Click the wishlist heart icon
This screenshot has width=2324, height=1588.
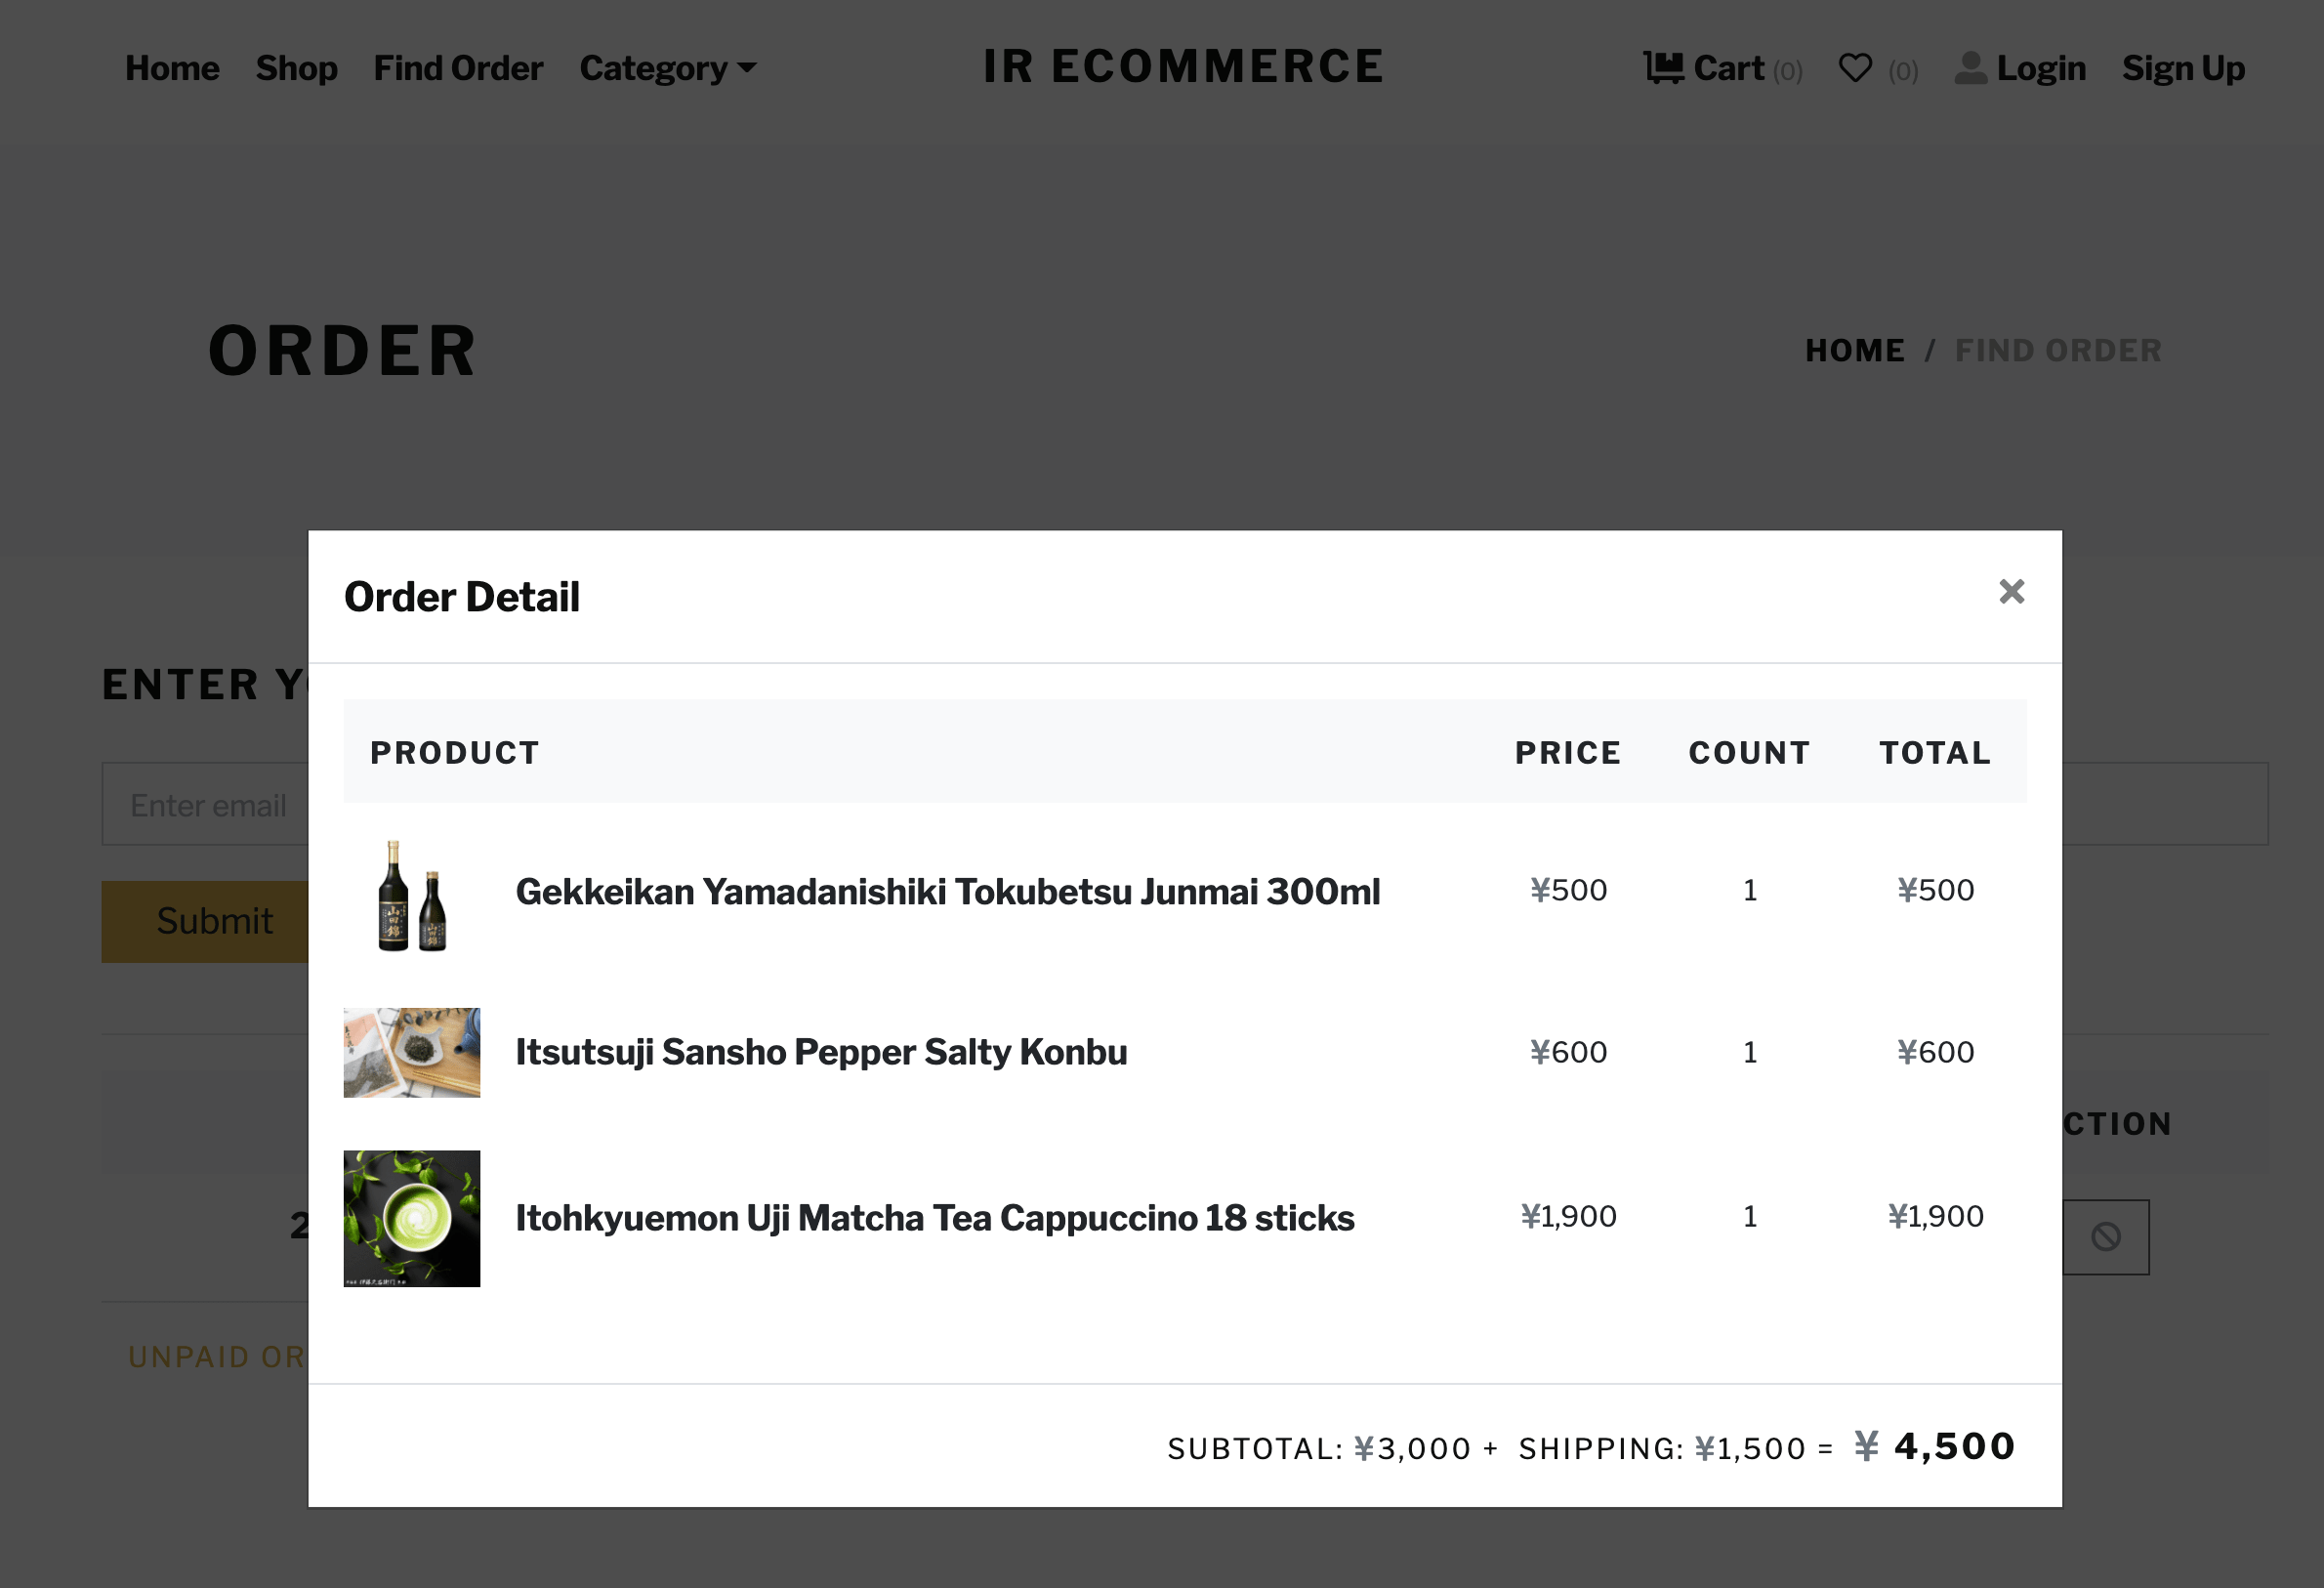1855,68
